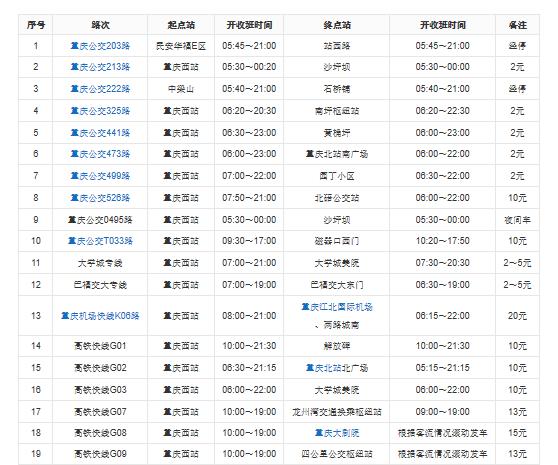Click the 07:00~19:00 time cell
This screenshot has width=558, height=465.
click(249, 285)
